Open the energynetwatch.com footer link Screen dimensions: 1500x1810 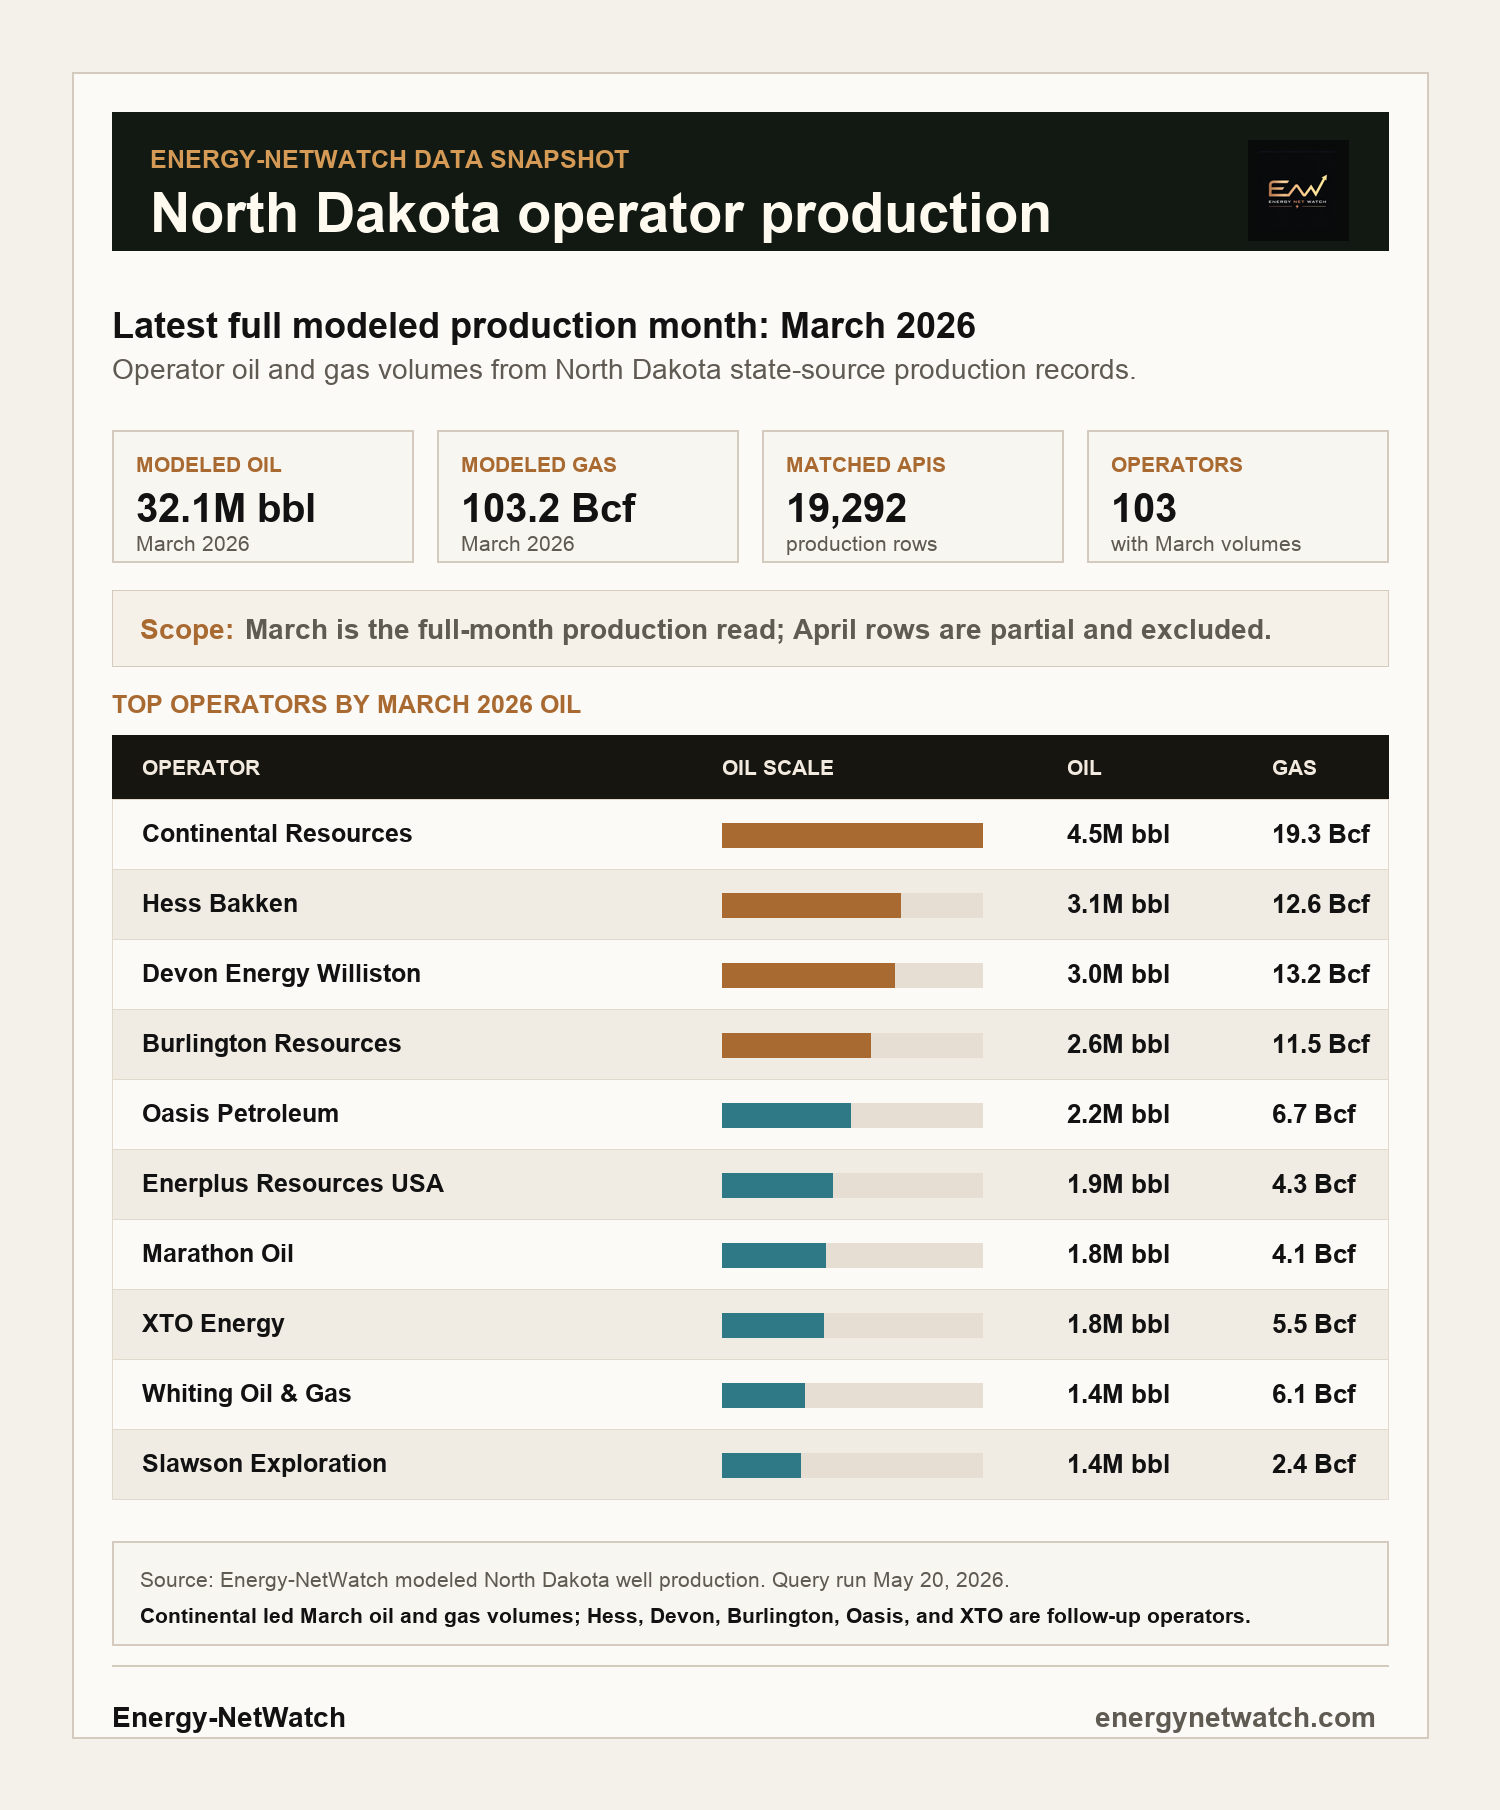pyautogui.click(x=1235, y=1717)
